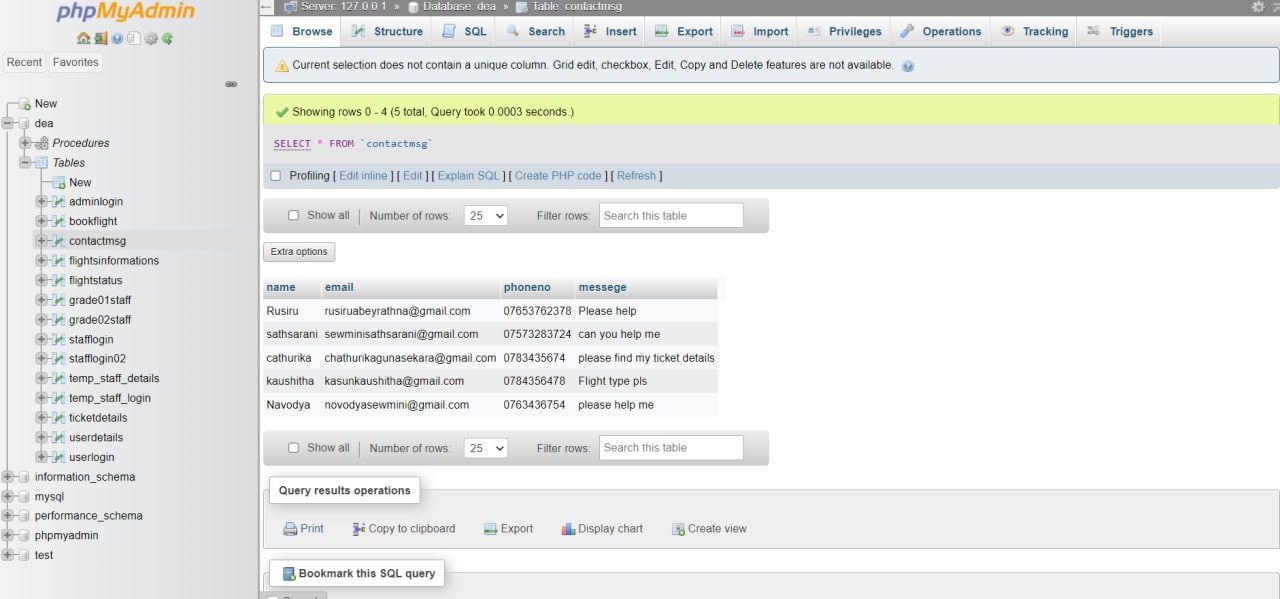Open the upper Number of rows dropdown
This screenshot has height=599, width=1280.
486,215
